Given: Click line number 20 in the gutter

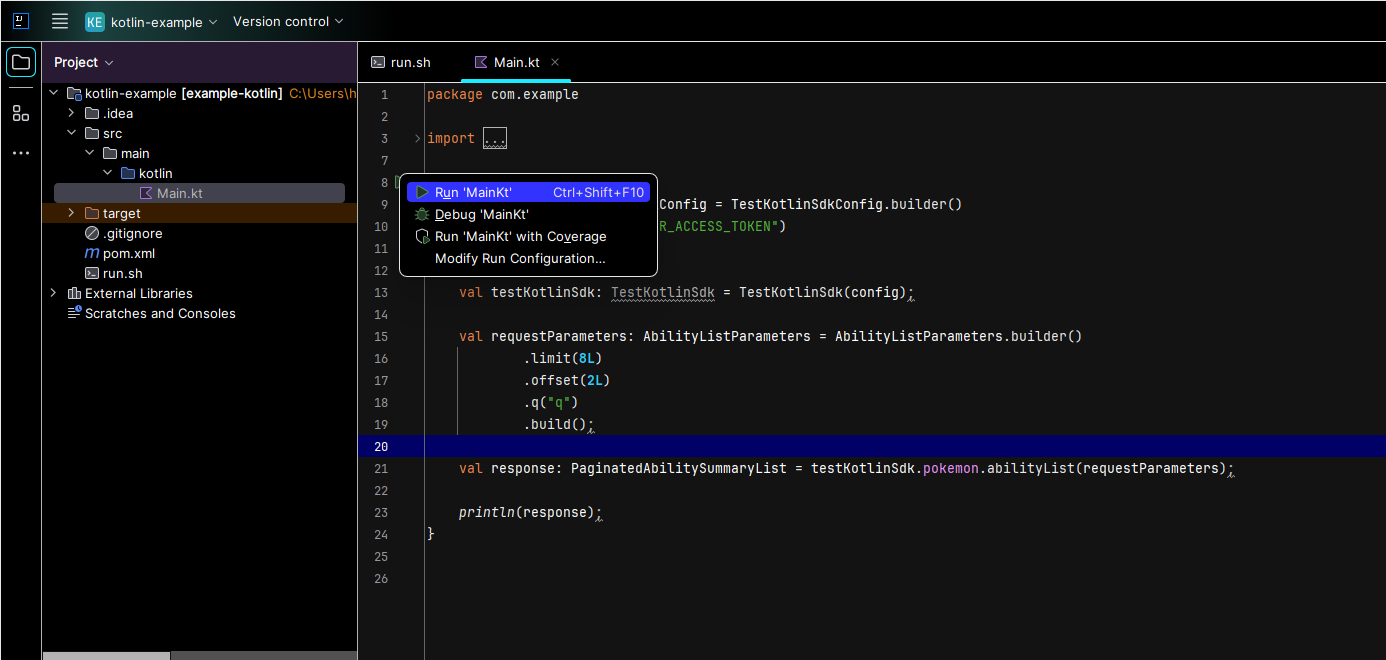Looking at the screenshot, I should (x=380, y=446).
